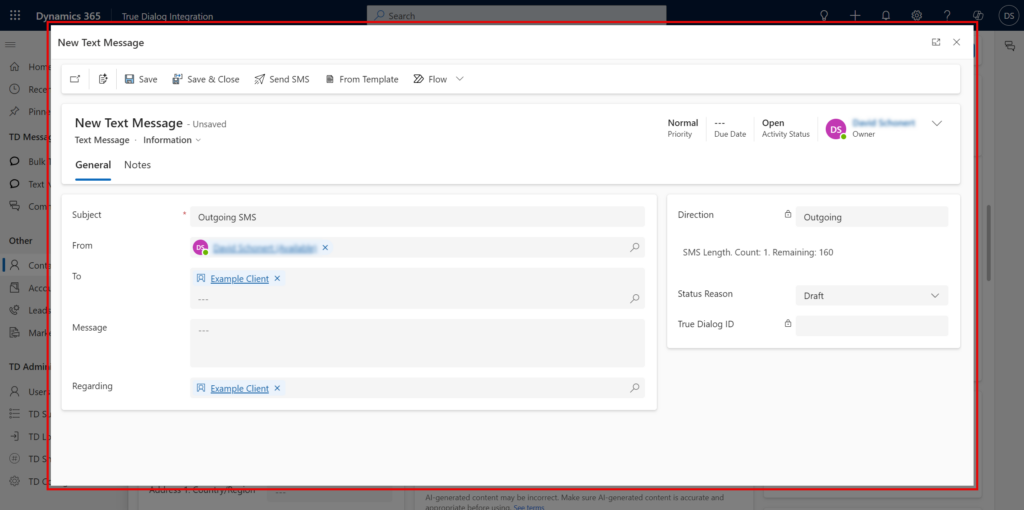Expand the Flow dropdown chevron
Screen dimensions: 1024x510
(460, 79)
